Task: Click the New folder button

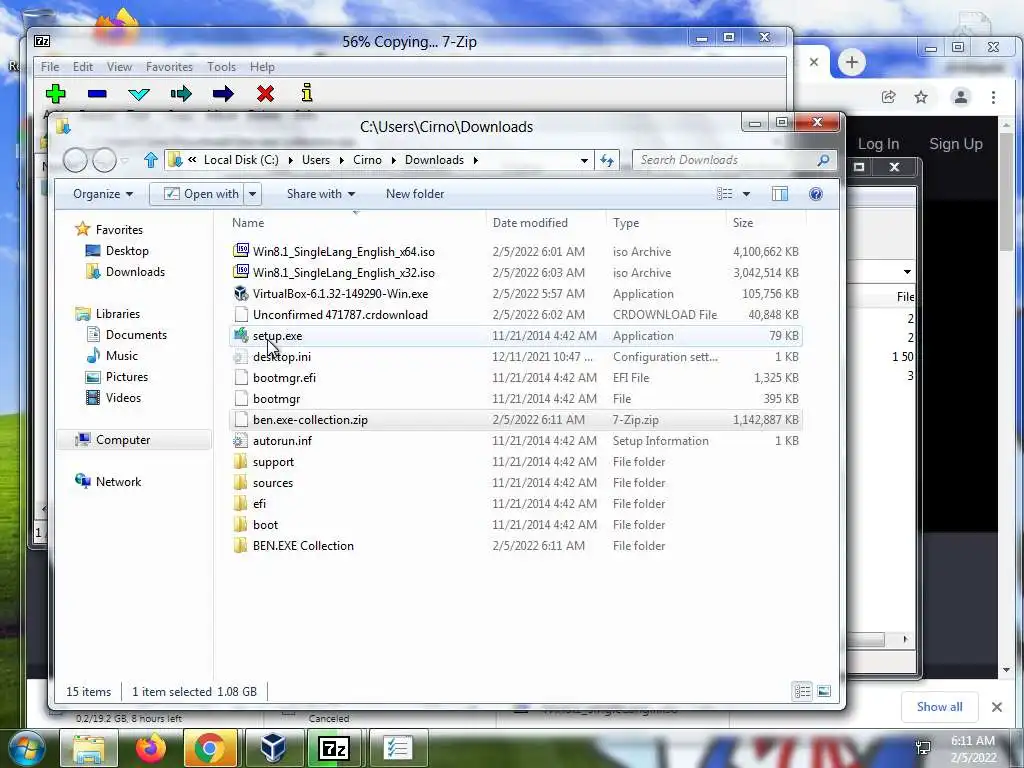Action: (415, 194)
